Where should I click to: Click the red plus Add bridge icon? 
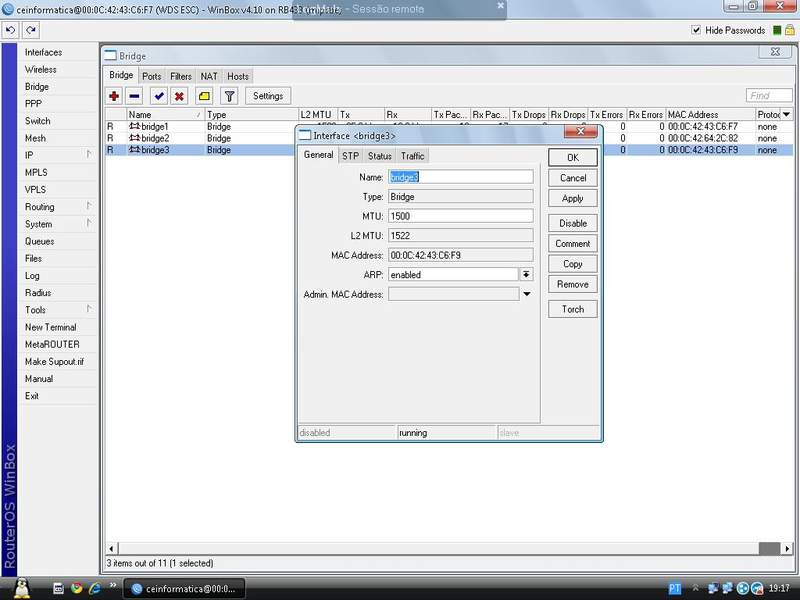(114, 96)
